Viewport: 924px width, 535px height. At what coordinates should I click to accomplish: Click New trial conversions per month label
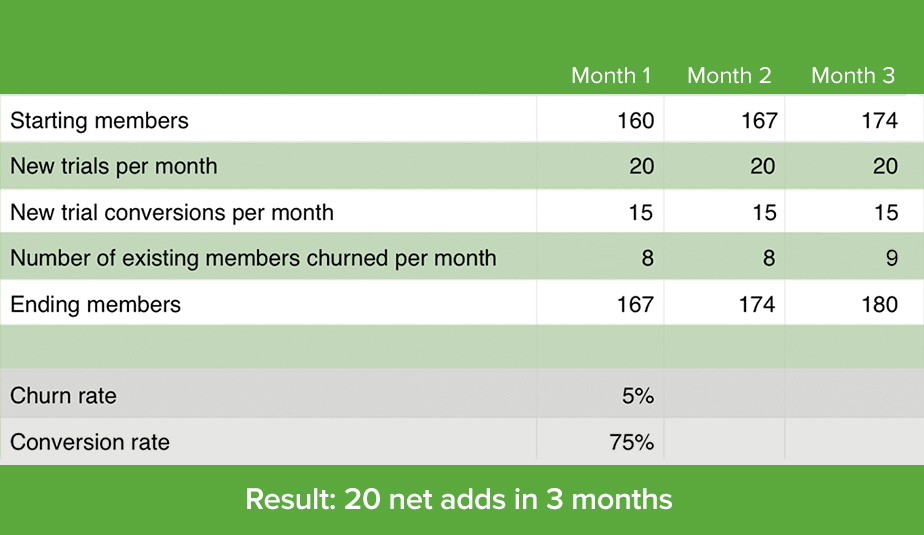[x=172, y=212]
